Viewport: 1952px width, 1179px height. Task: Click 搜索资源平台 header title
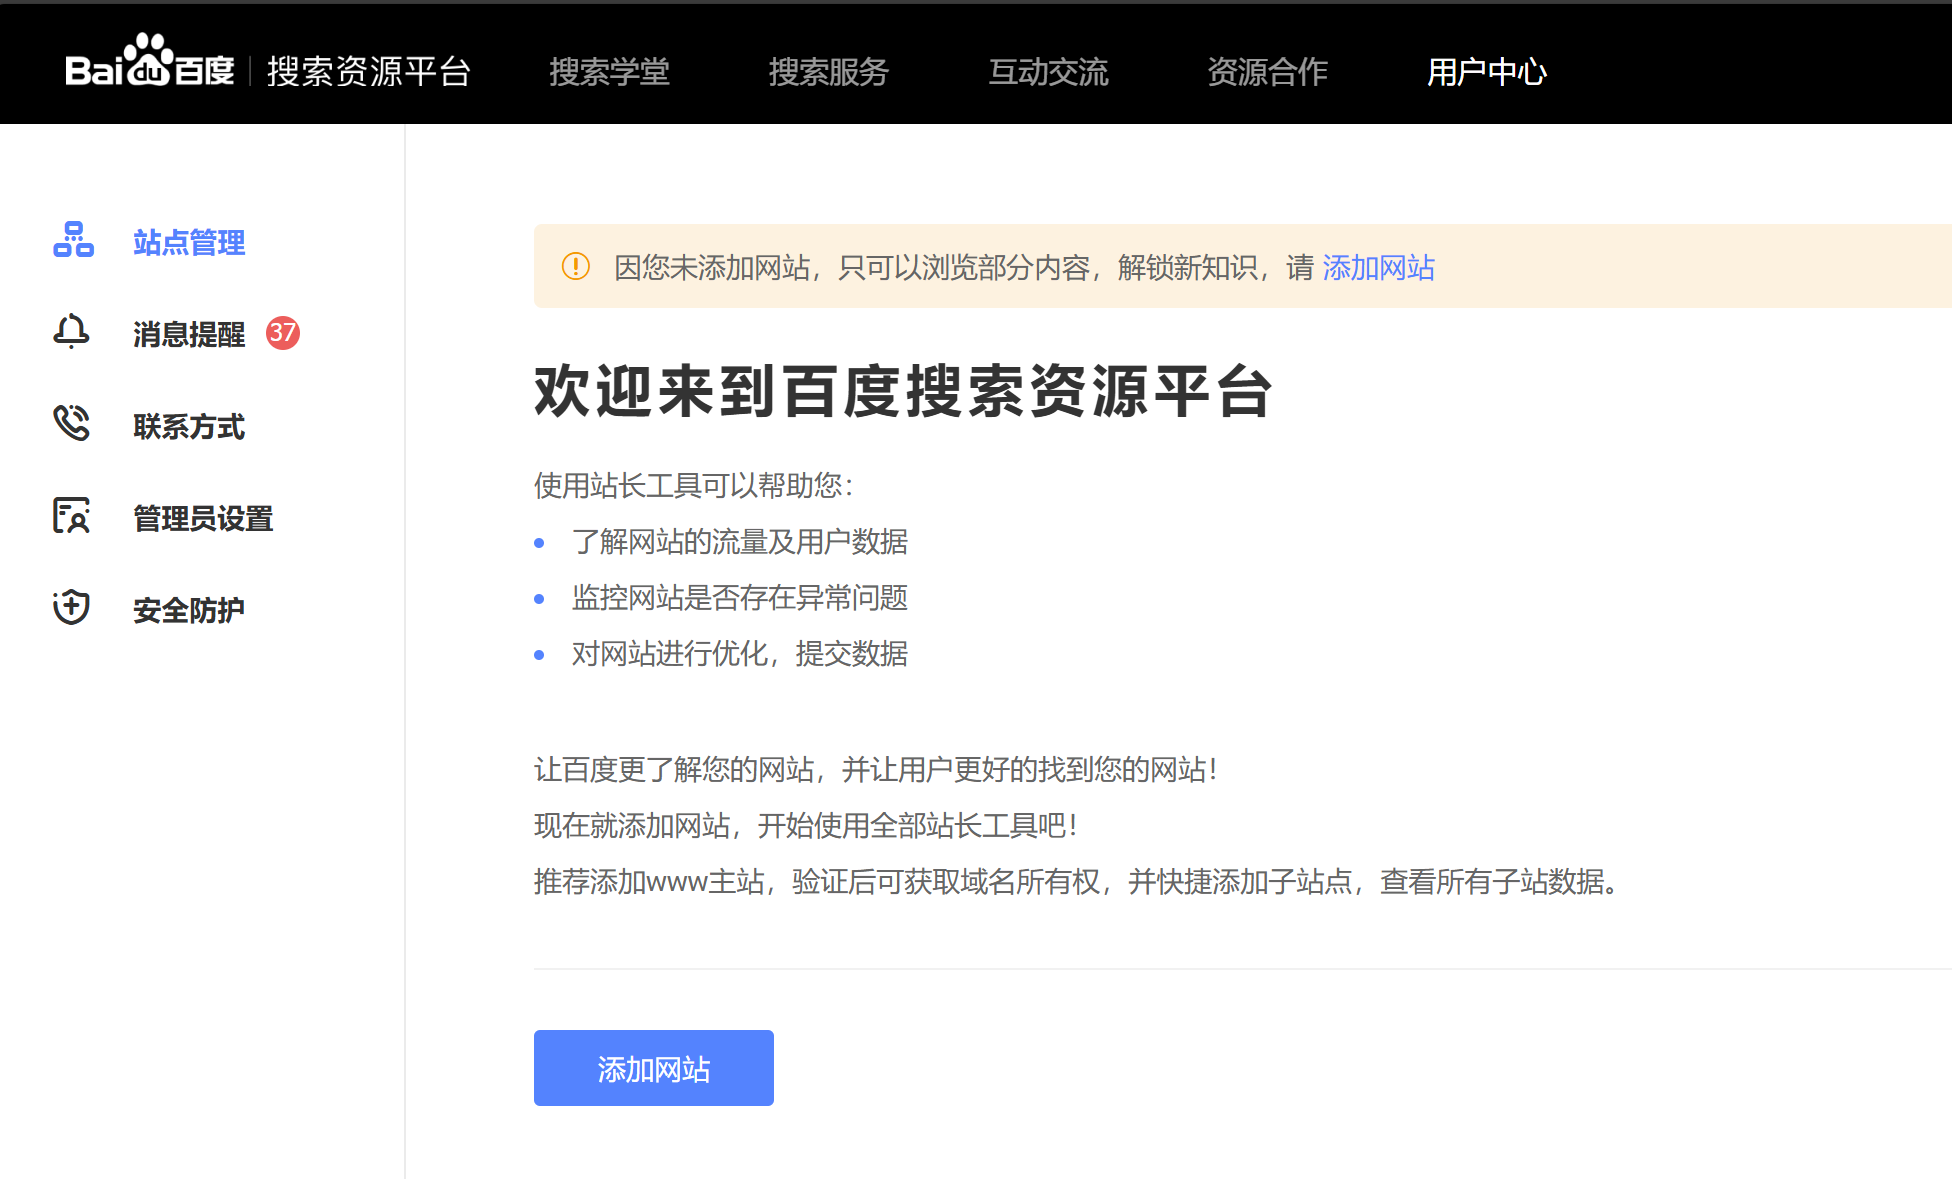point(369,72)
